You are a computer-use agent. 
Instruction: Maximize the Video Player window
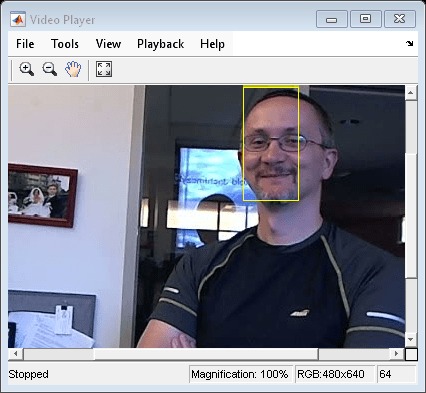pyautogui.click(x=366, y=19)
